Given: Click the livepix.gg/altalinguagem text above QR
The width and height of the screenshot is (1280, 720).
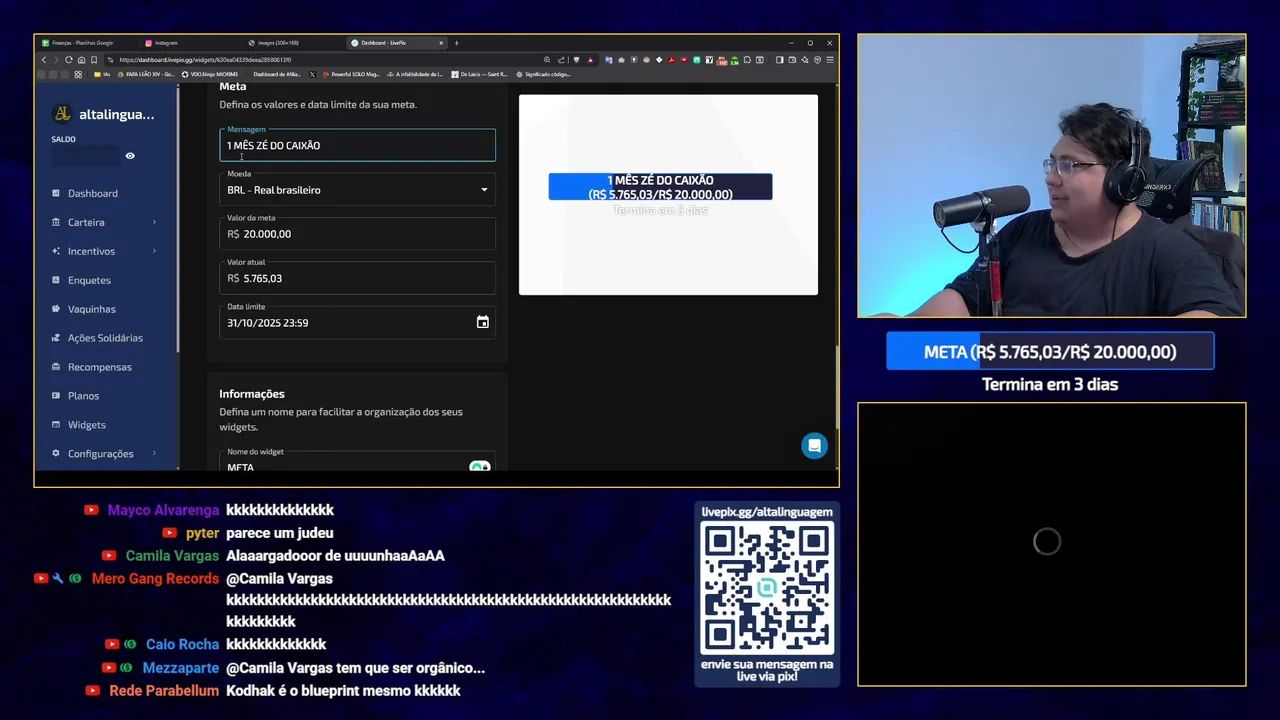Looking at the screenshot, I should tap(767, 512).
